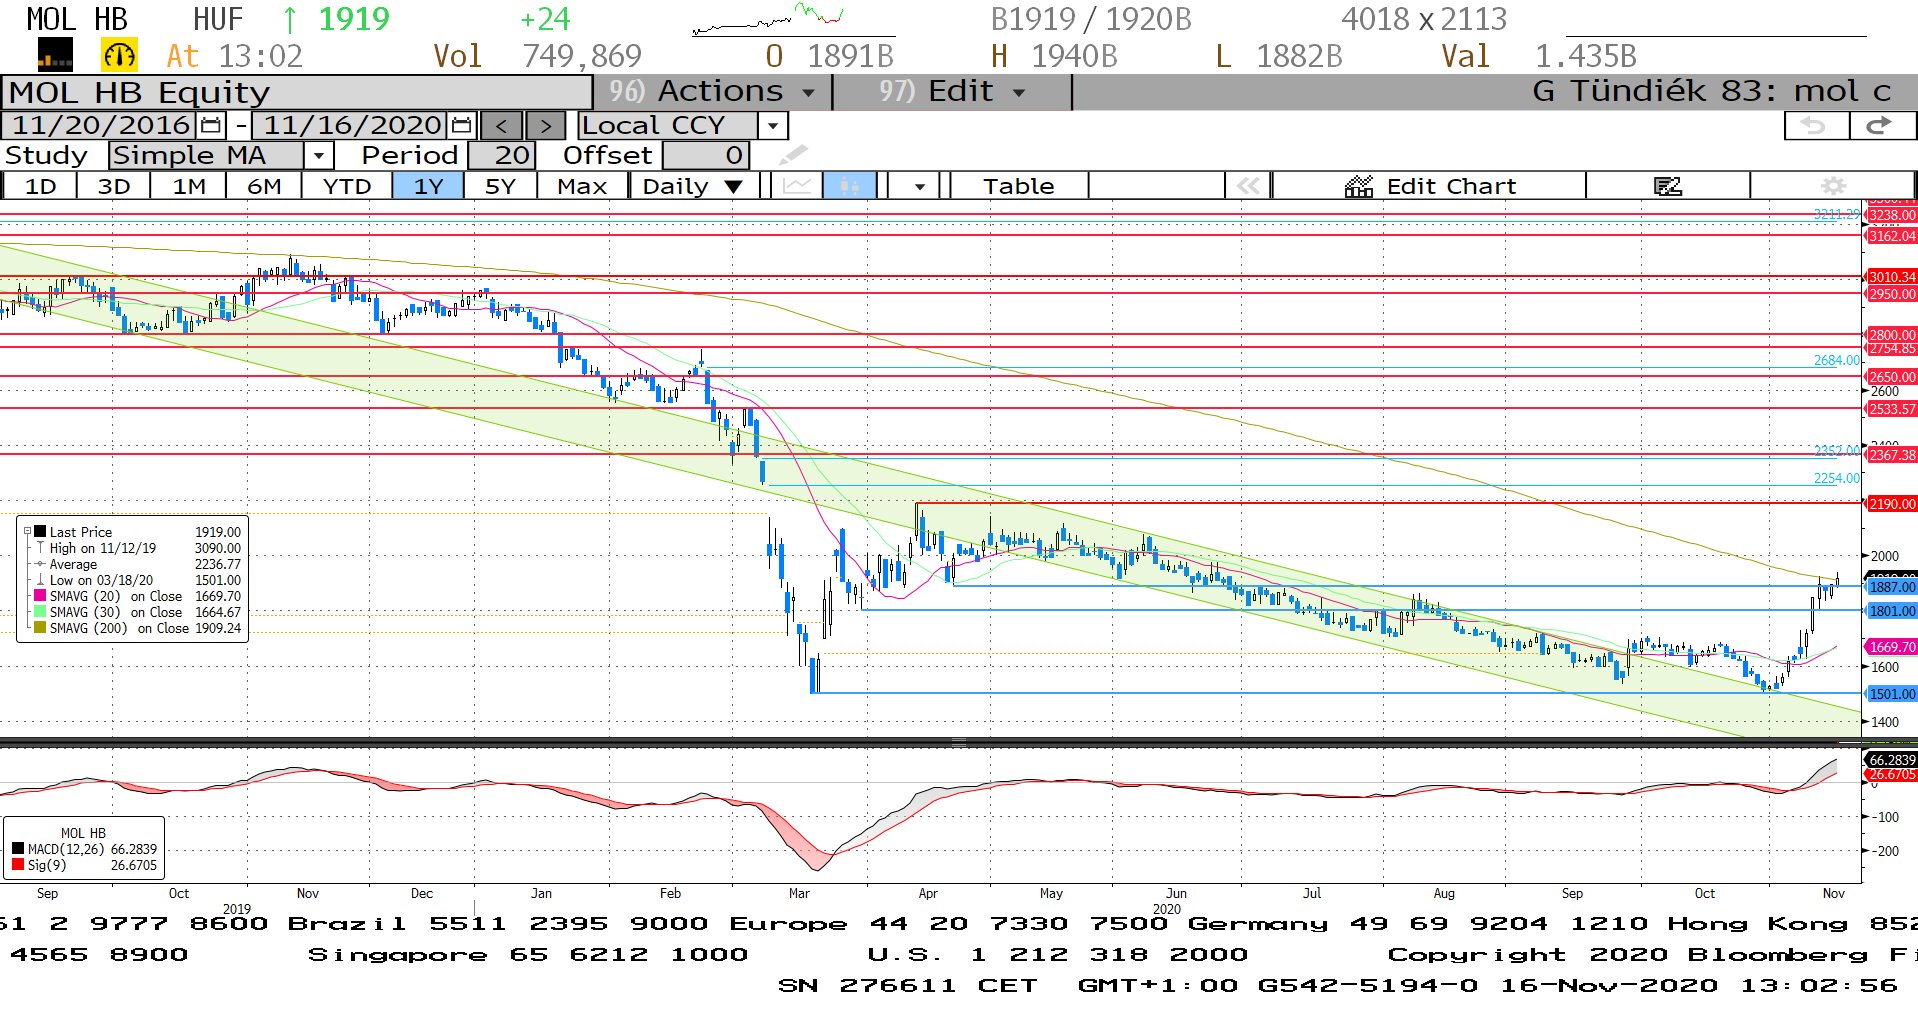Switch to line chart type icon

pyautogui.click(x=797, y=186)
